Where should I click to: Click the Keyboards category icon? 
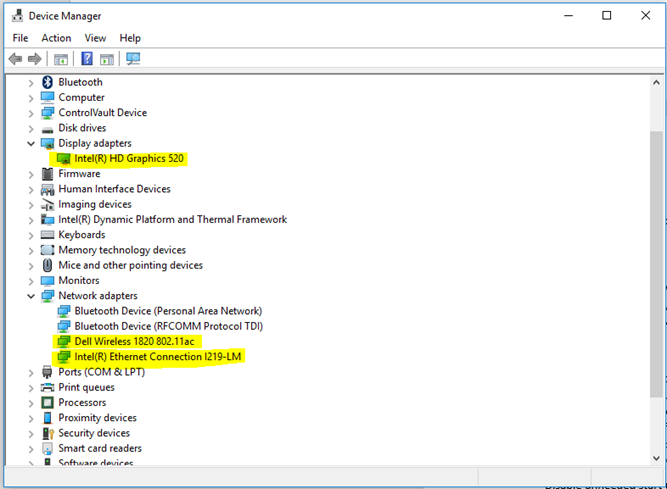(47, 235)
